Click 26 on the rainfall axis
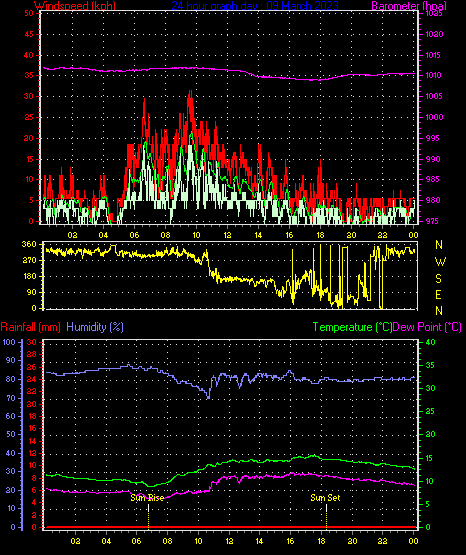 [x=32, y=367]
